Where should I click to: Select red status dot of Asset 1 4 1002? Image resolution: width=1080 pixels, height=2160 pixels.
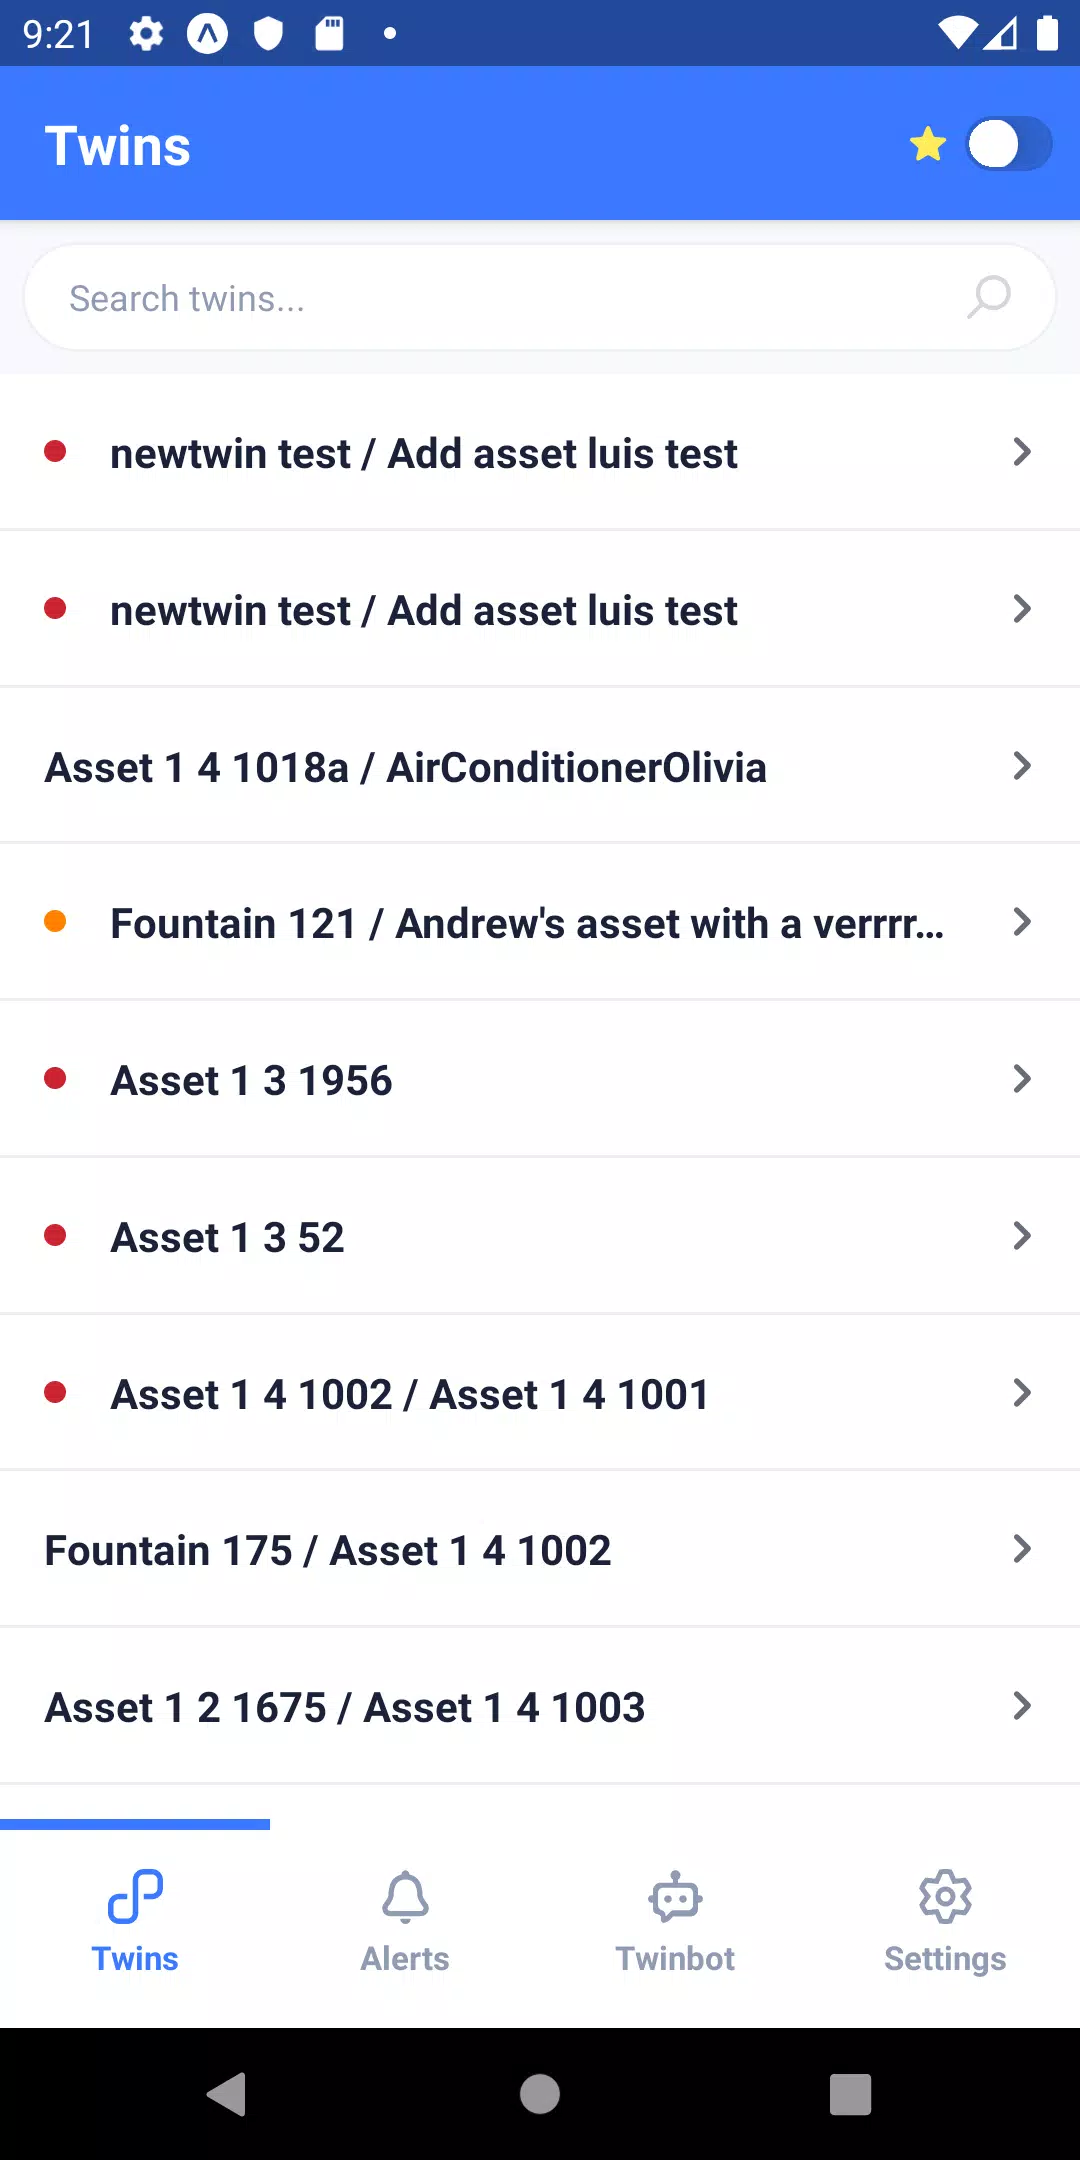pos(55,1392)
